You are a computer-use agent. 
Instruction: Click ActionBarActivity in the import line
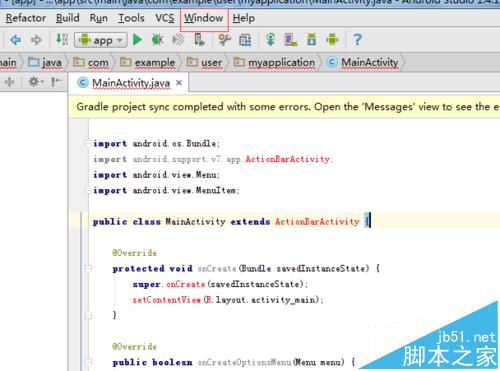pos(288,159)
